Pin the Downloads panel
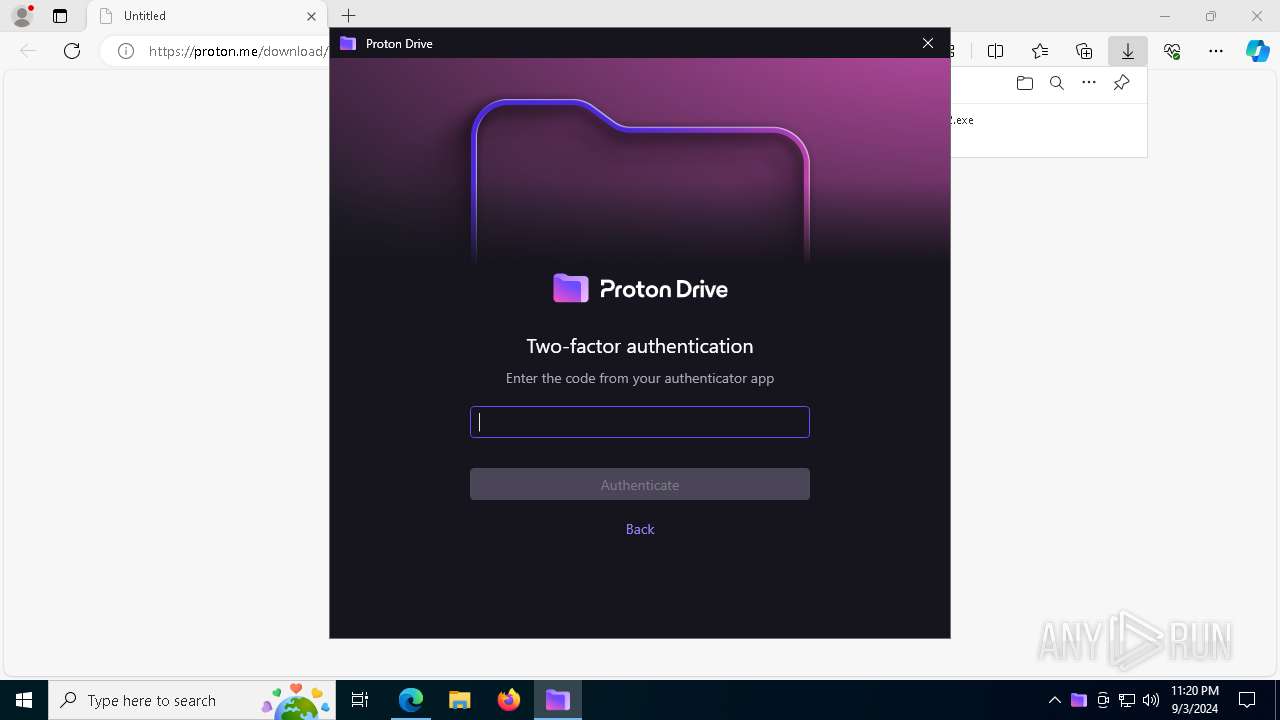 (x=1121, y=83)
